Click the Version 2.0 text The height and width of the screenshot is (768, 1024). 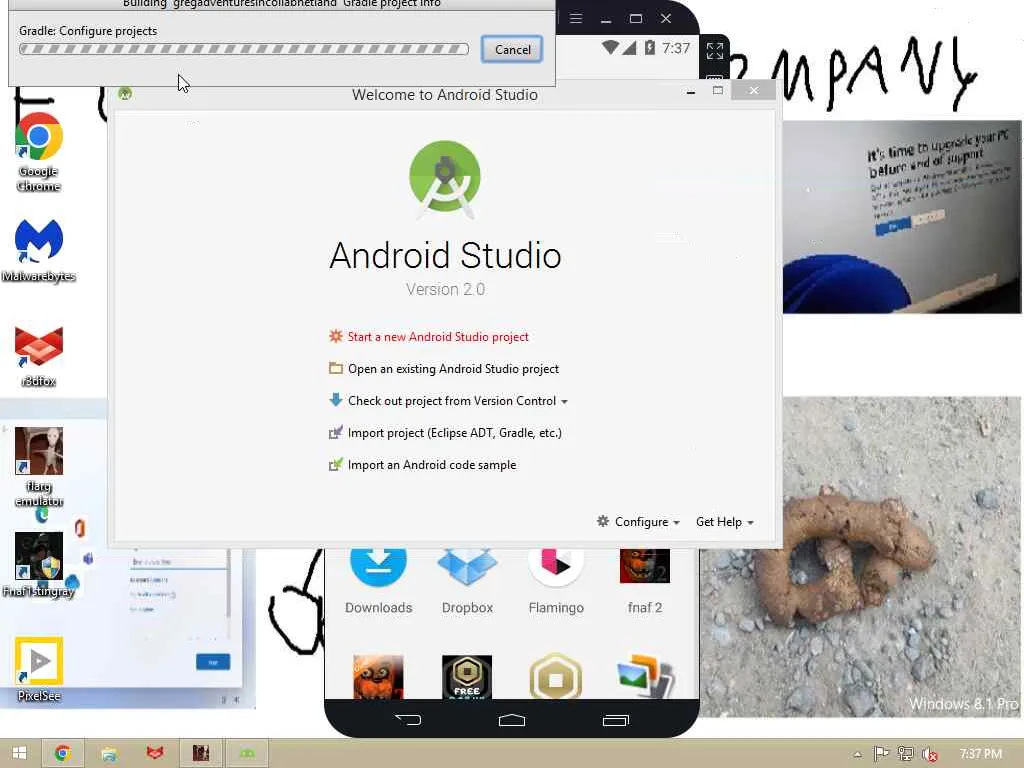click(445, 289)
